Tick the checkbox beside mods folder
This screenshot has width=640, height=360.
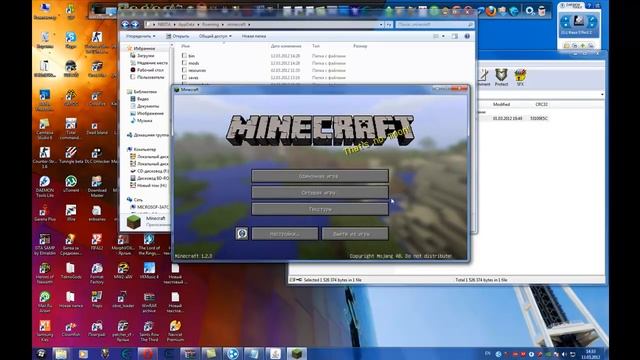(184, 63)
